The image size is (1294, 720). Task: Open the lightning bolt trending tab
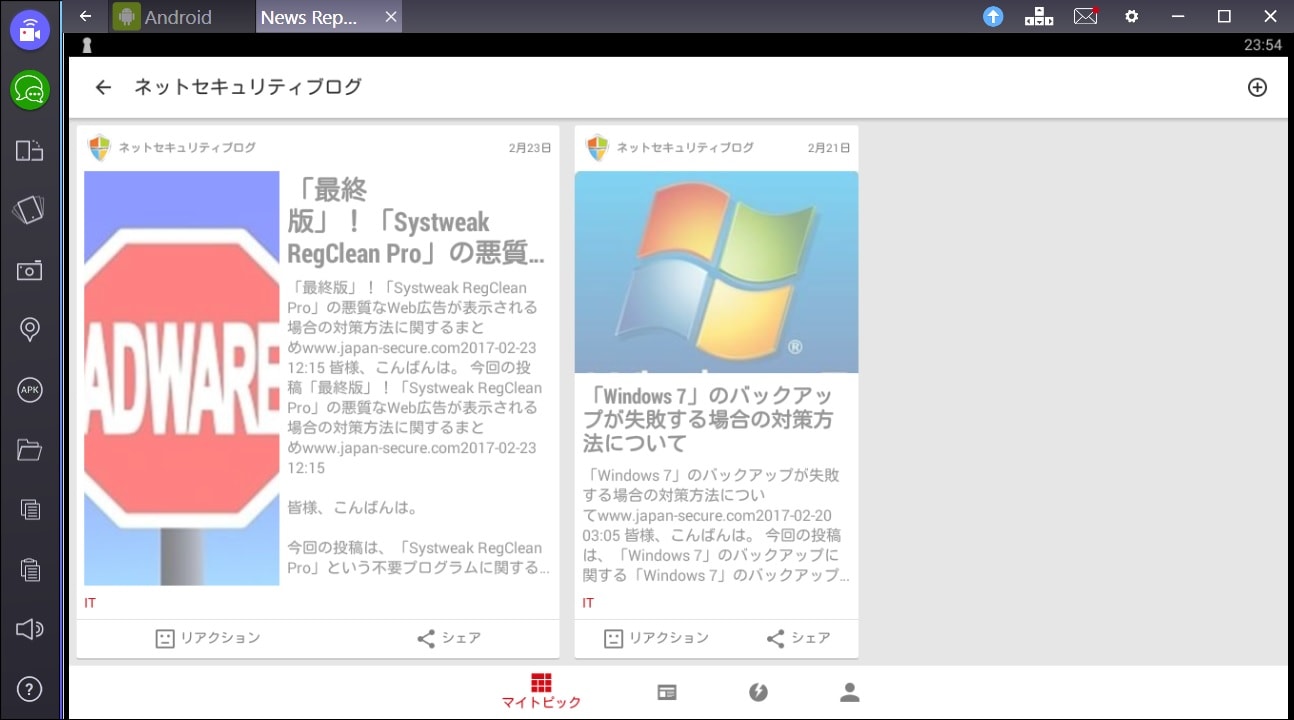pyautogui.click(x=758, y=692)
